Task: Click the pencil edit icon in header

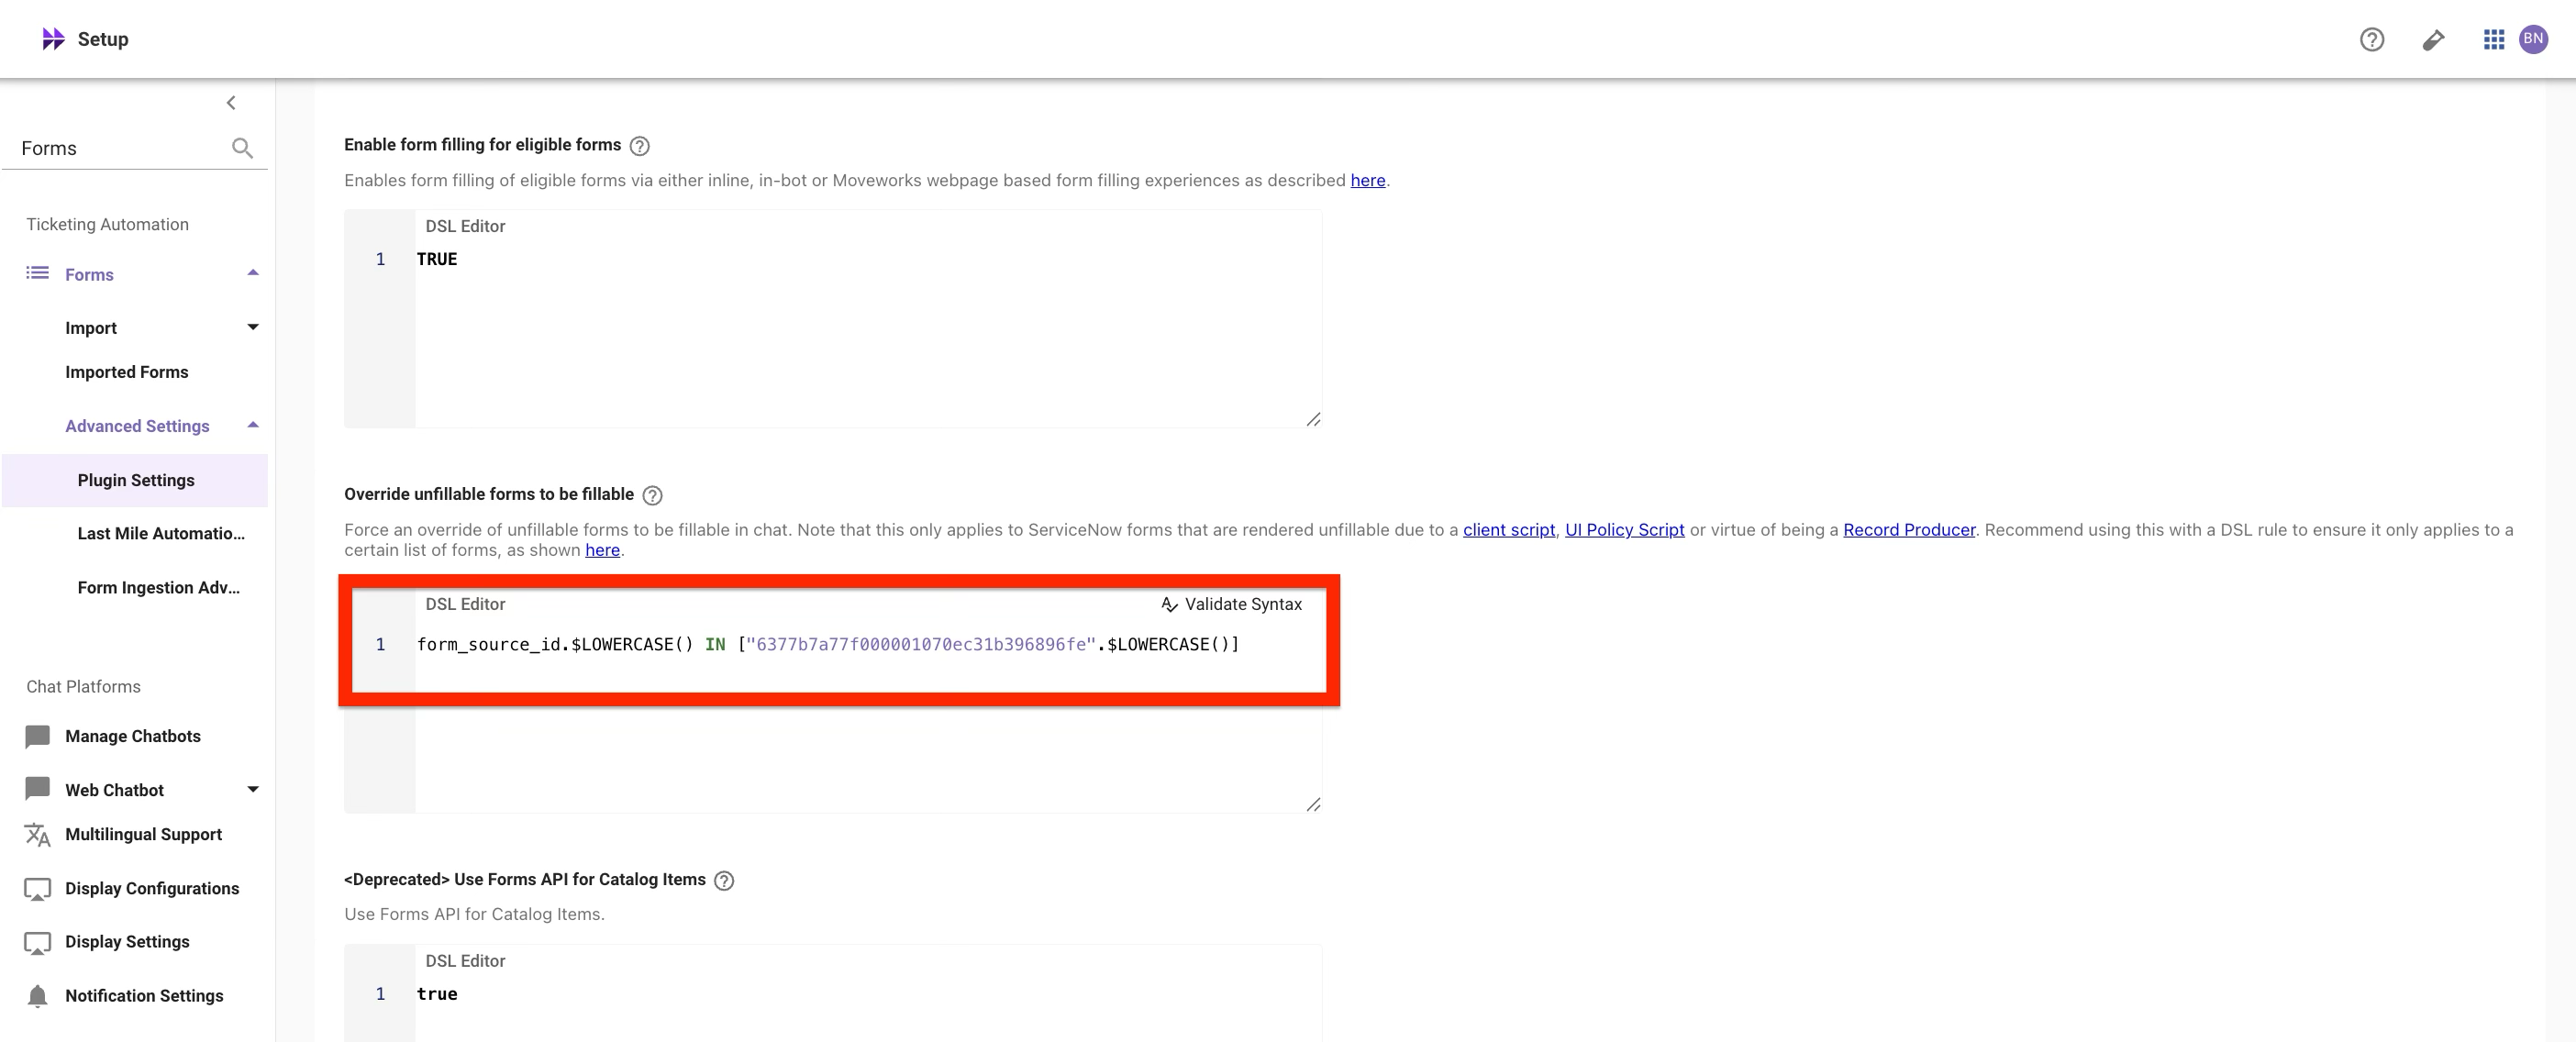Action: point(2433,39)
